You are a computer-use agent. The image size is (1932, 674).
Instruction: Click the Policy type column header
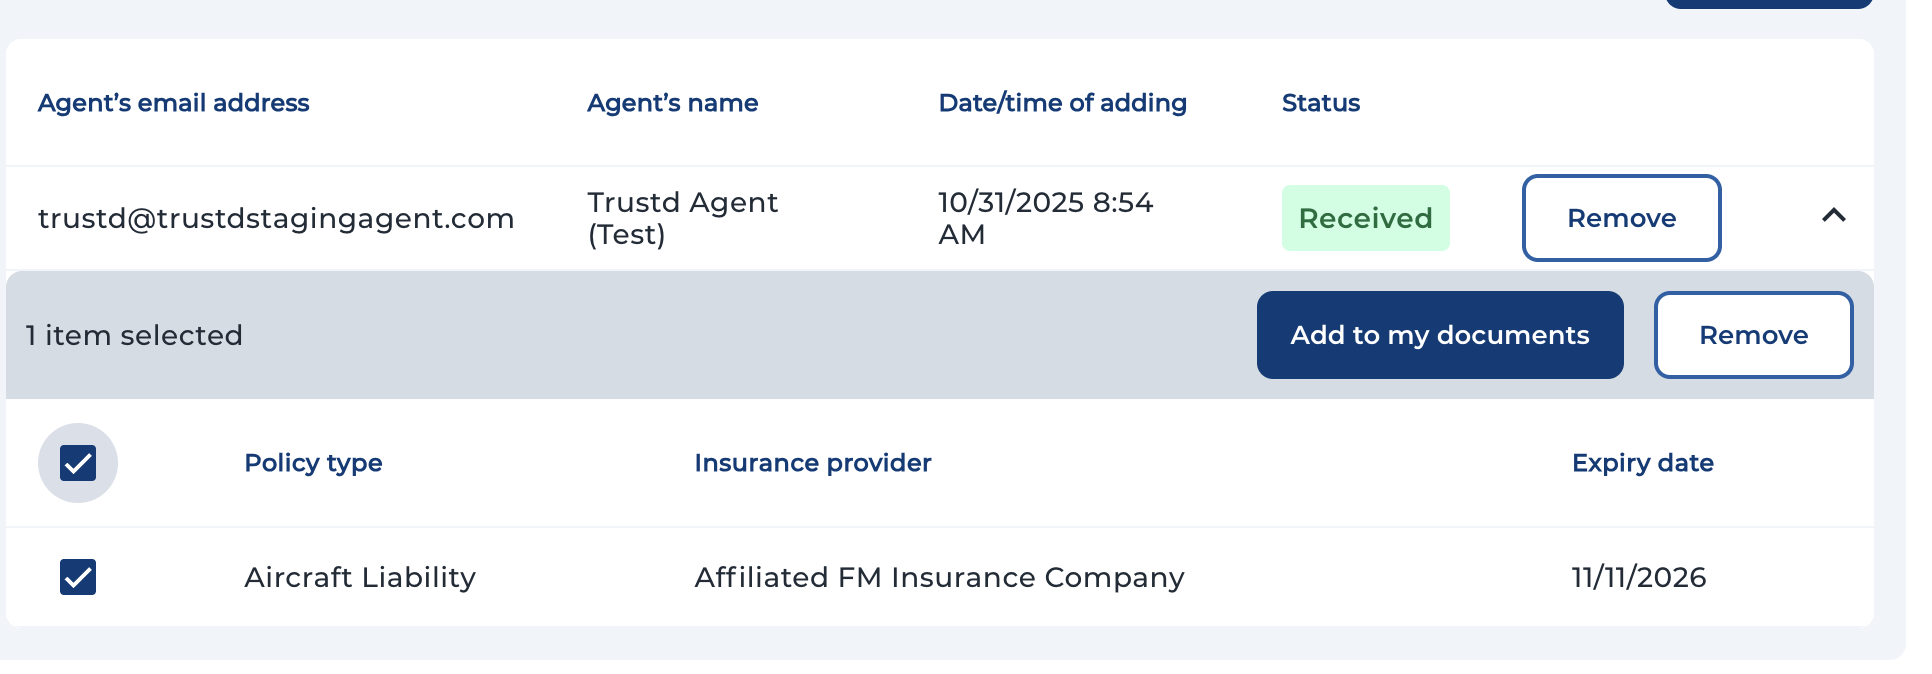313,463
